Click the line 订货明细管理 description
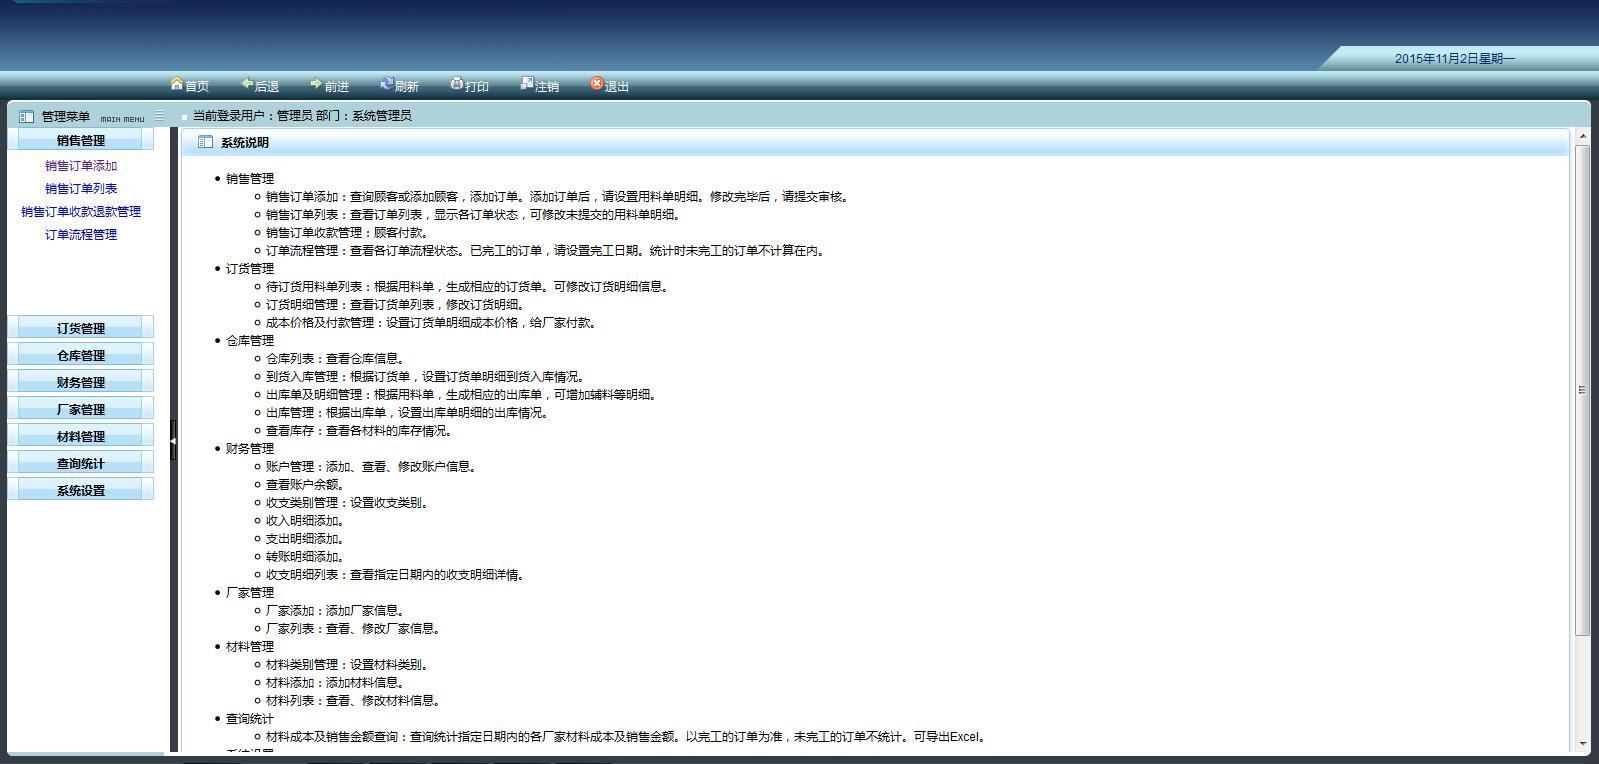The height and width of the screenshot is (764, 1599). coord(396,305)
